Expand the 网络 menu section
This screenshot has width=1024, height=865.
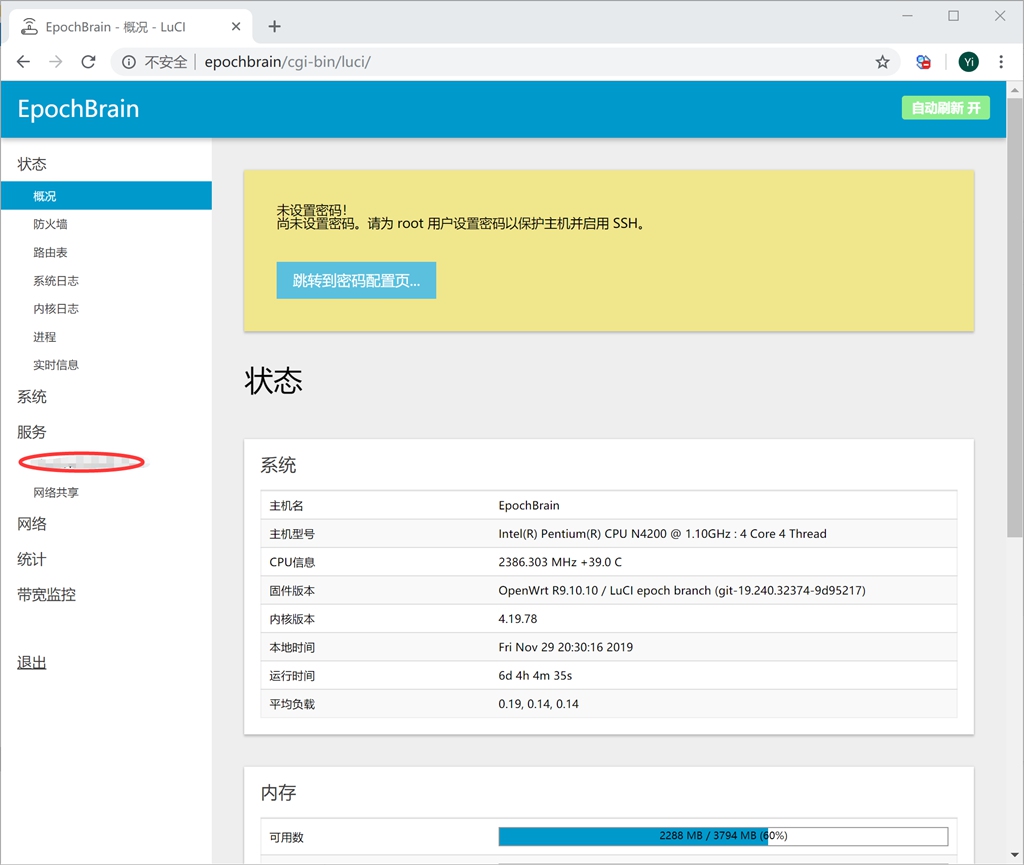(x=32, y=524)
